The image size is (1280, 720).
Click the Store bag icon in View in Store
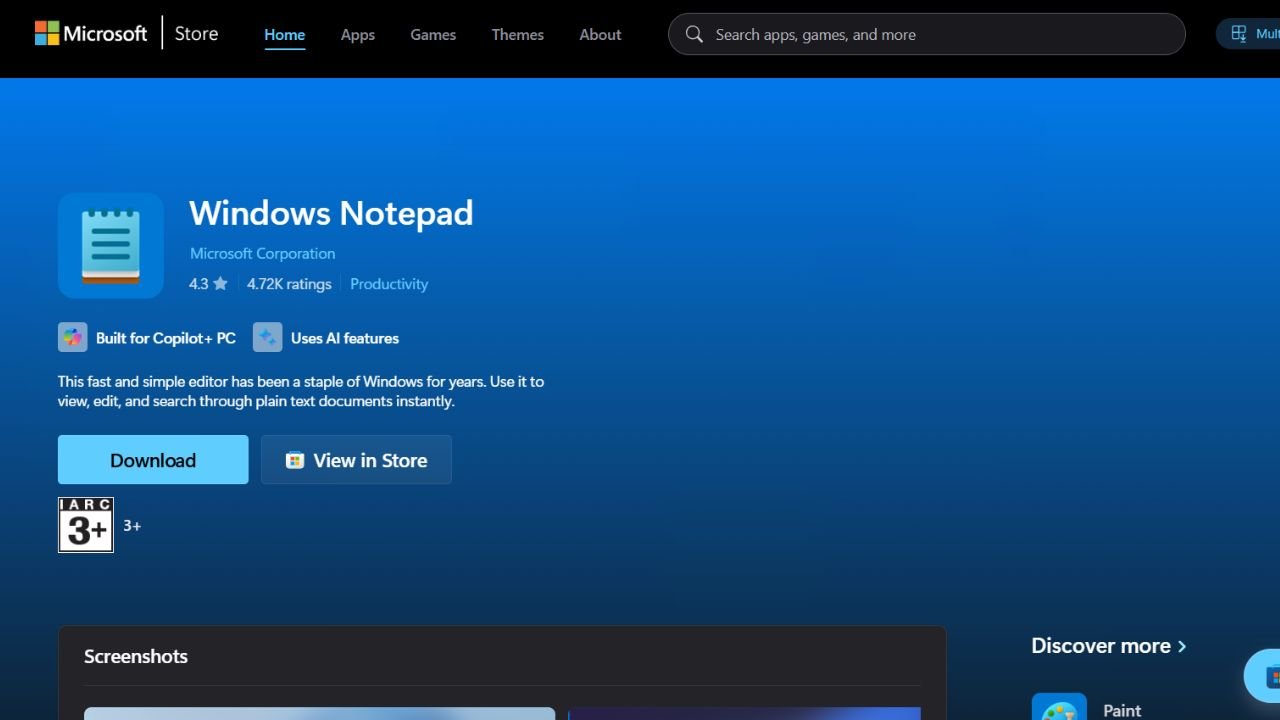pyautogui.click(x=295, y=460)
